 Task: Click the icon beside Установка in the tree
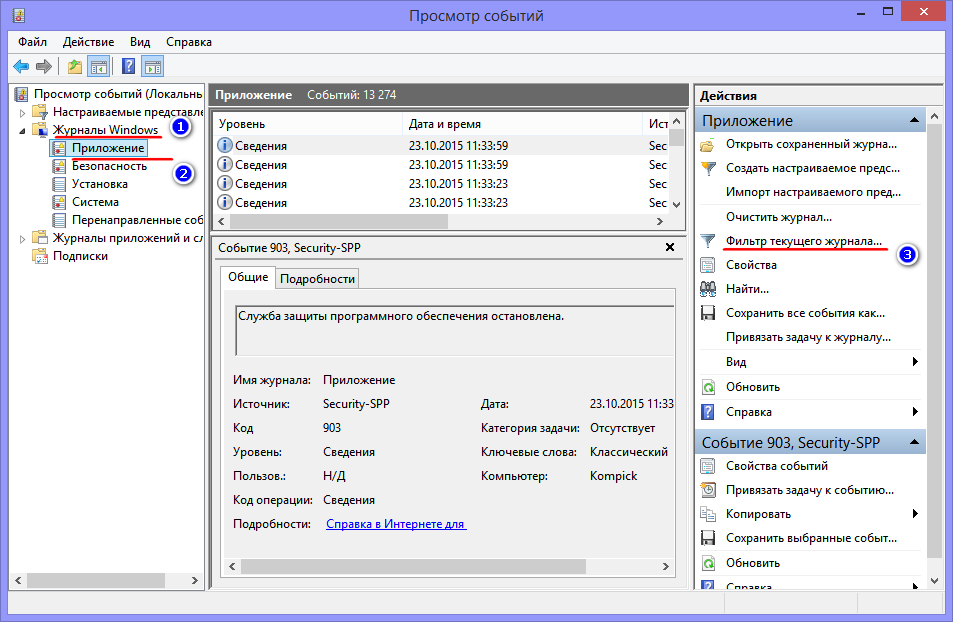tap(59, 184)
